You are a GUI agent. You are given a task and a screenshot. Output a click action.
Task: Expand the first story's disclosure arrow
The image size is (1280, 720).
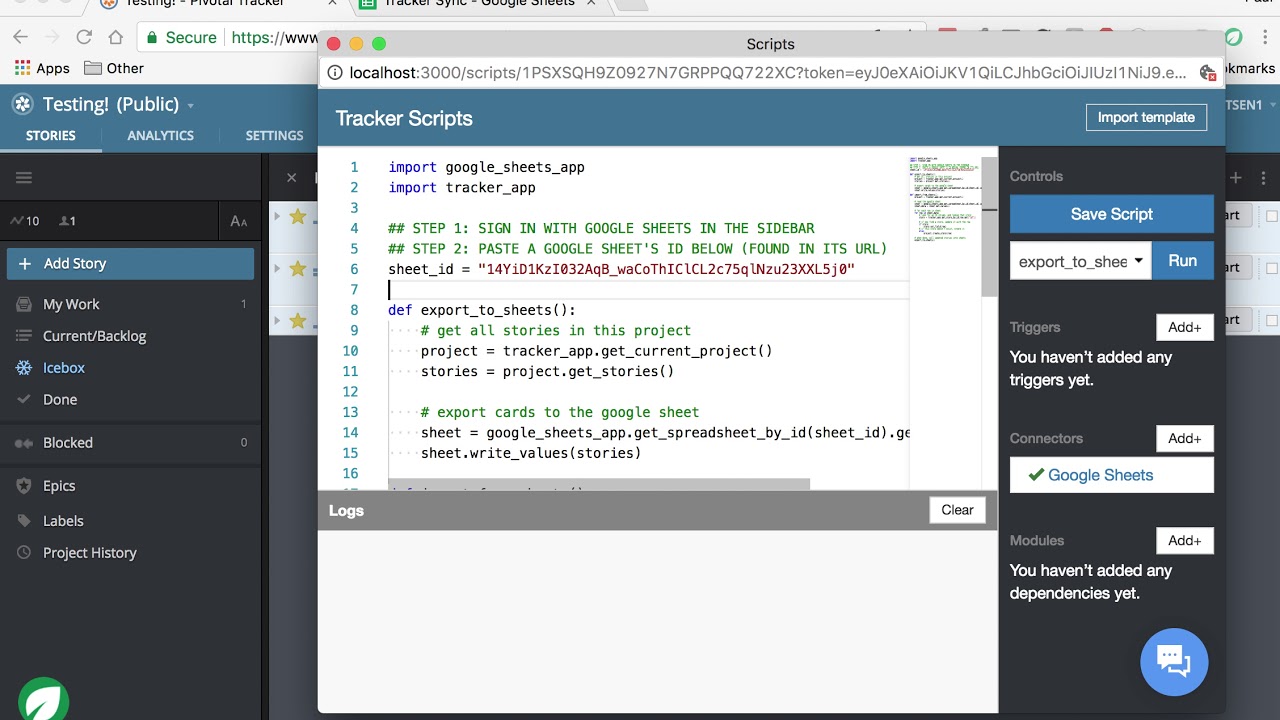click(277, 214)
